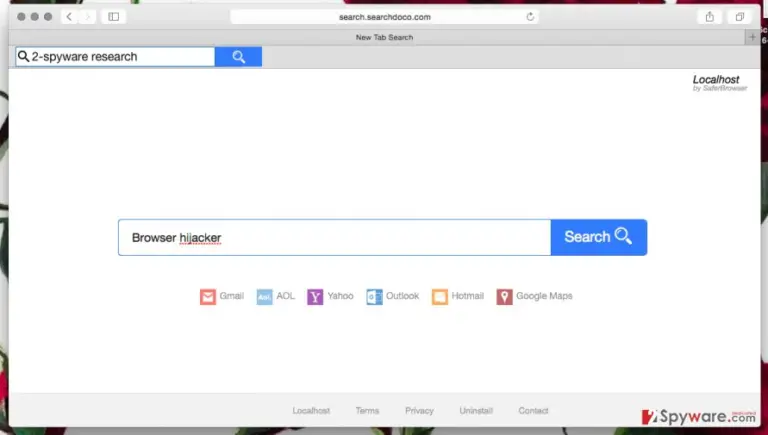Open the Hotmail shortcut

[457, 296]
